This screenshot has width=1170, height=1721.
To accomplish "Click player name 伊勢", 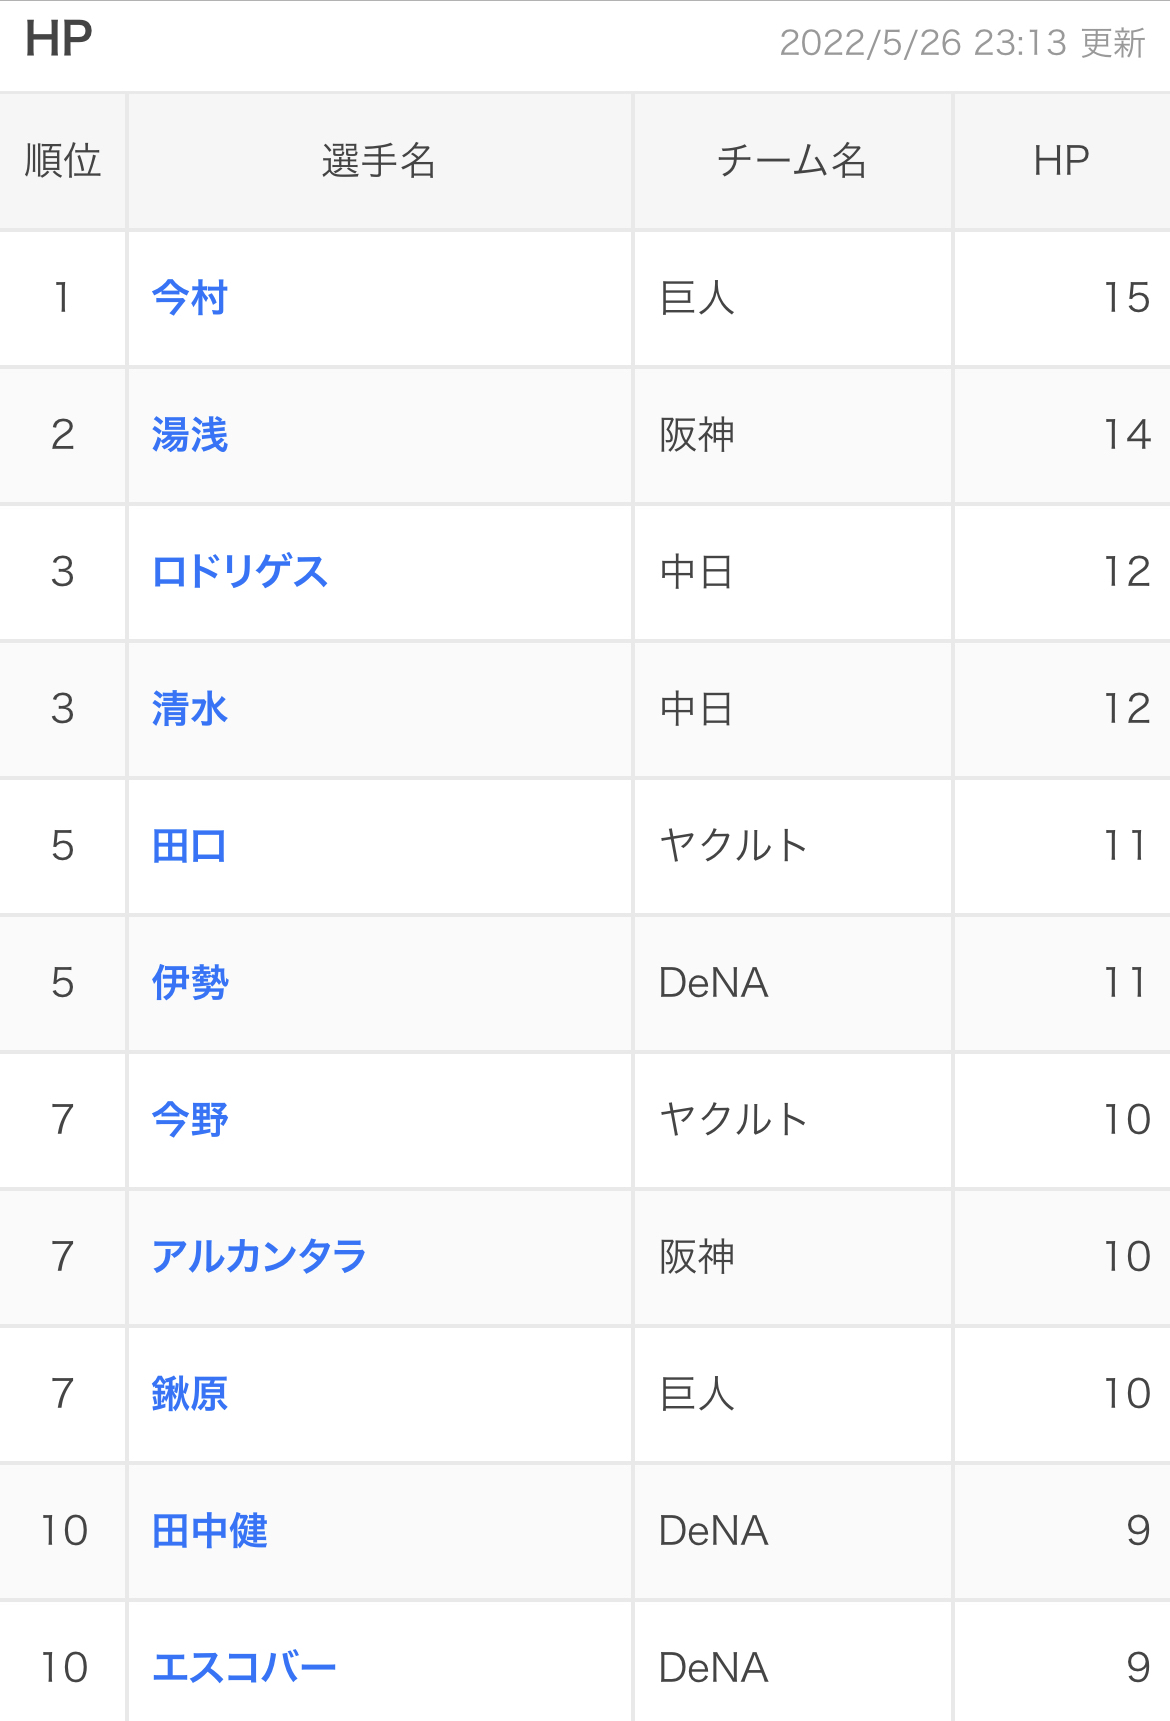I will coord(190,983).
